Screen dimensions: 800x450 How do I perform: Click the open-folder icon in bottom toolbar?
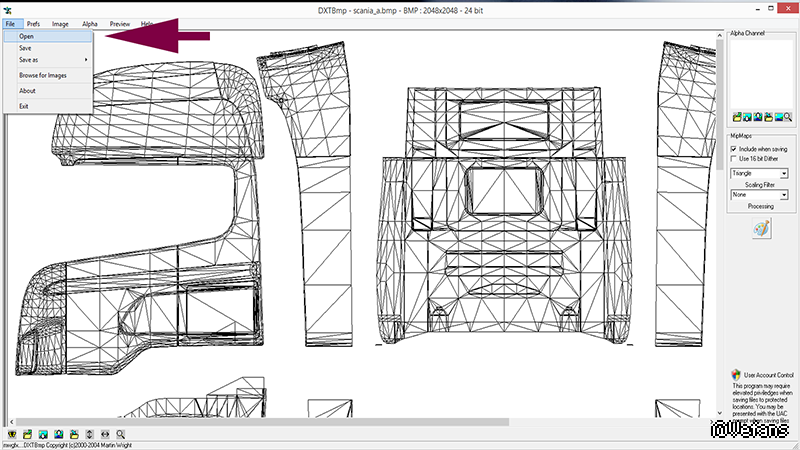coord(28,435)
